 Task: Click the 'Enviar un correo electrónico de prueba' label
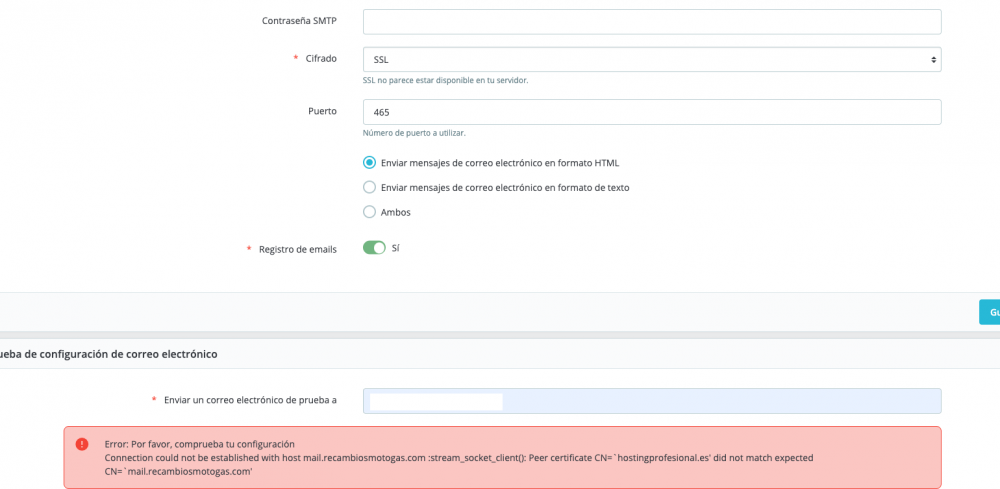(249, 400)
